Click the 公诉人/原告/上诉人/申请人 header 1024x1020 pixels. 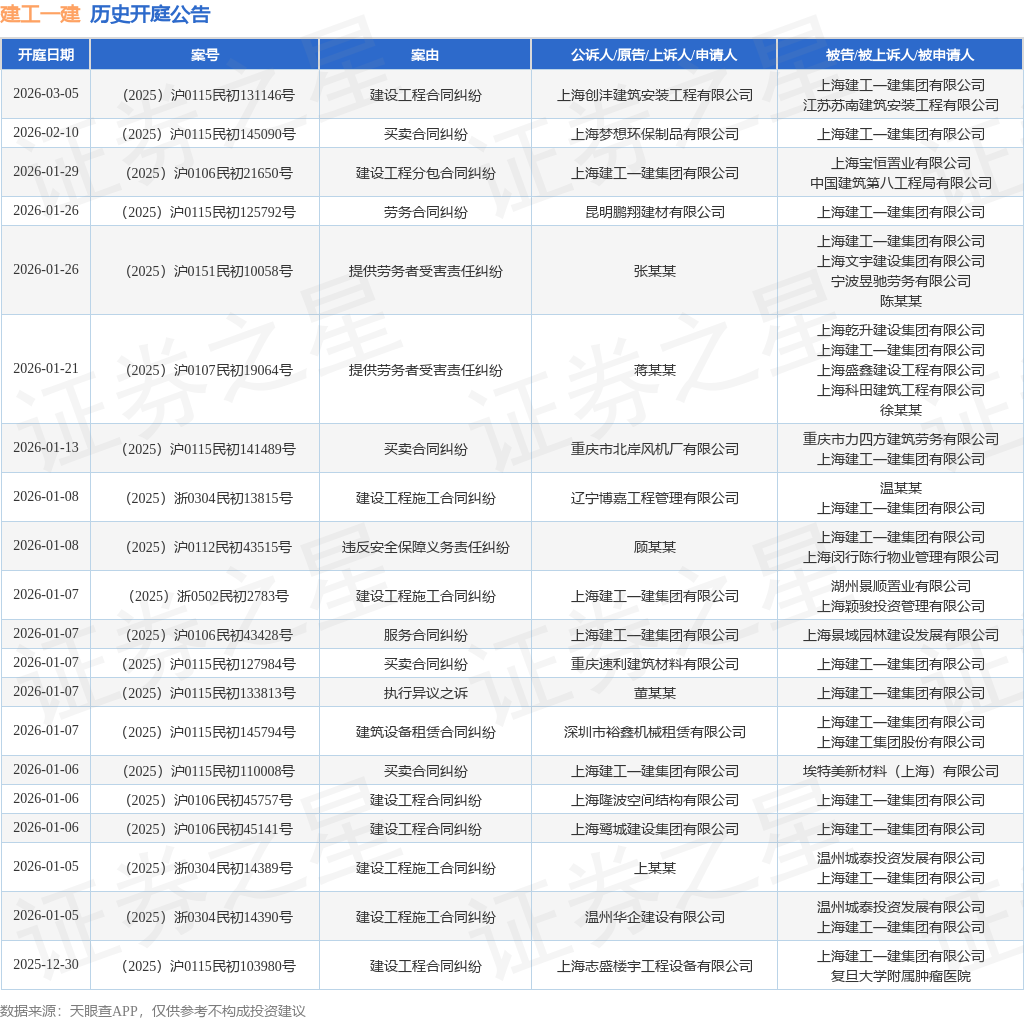(x=654, y=55)
